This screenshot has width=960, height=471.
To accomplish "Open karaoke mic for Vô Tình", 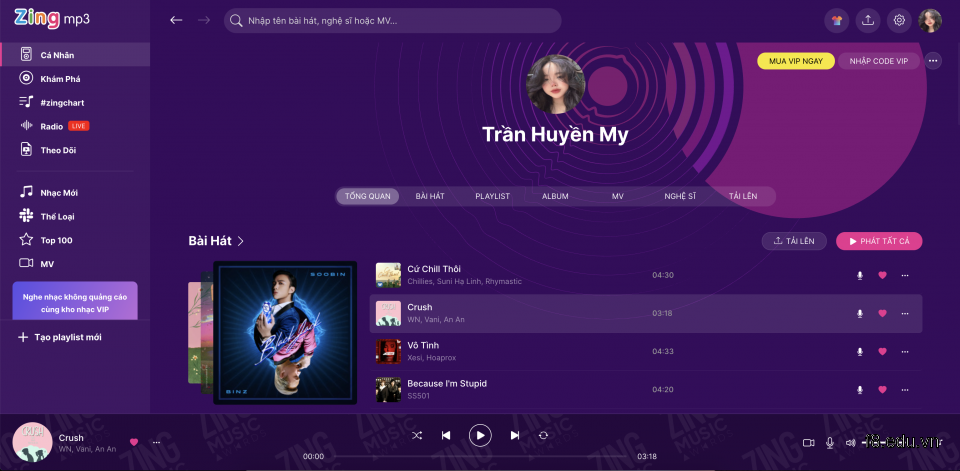I will (860, 352).
